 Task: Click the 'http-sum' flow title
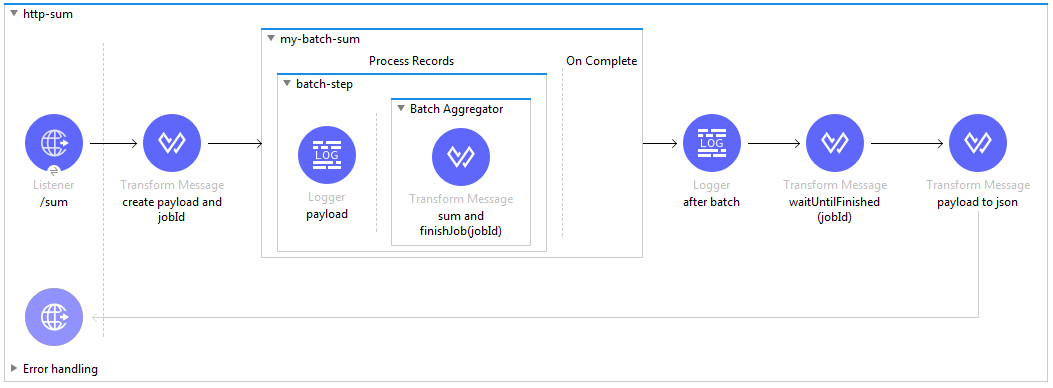pos(48,13)
